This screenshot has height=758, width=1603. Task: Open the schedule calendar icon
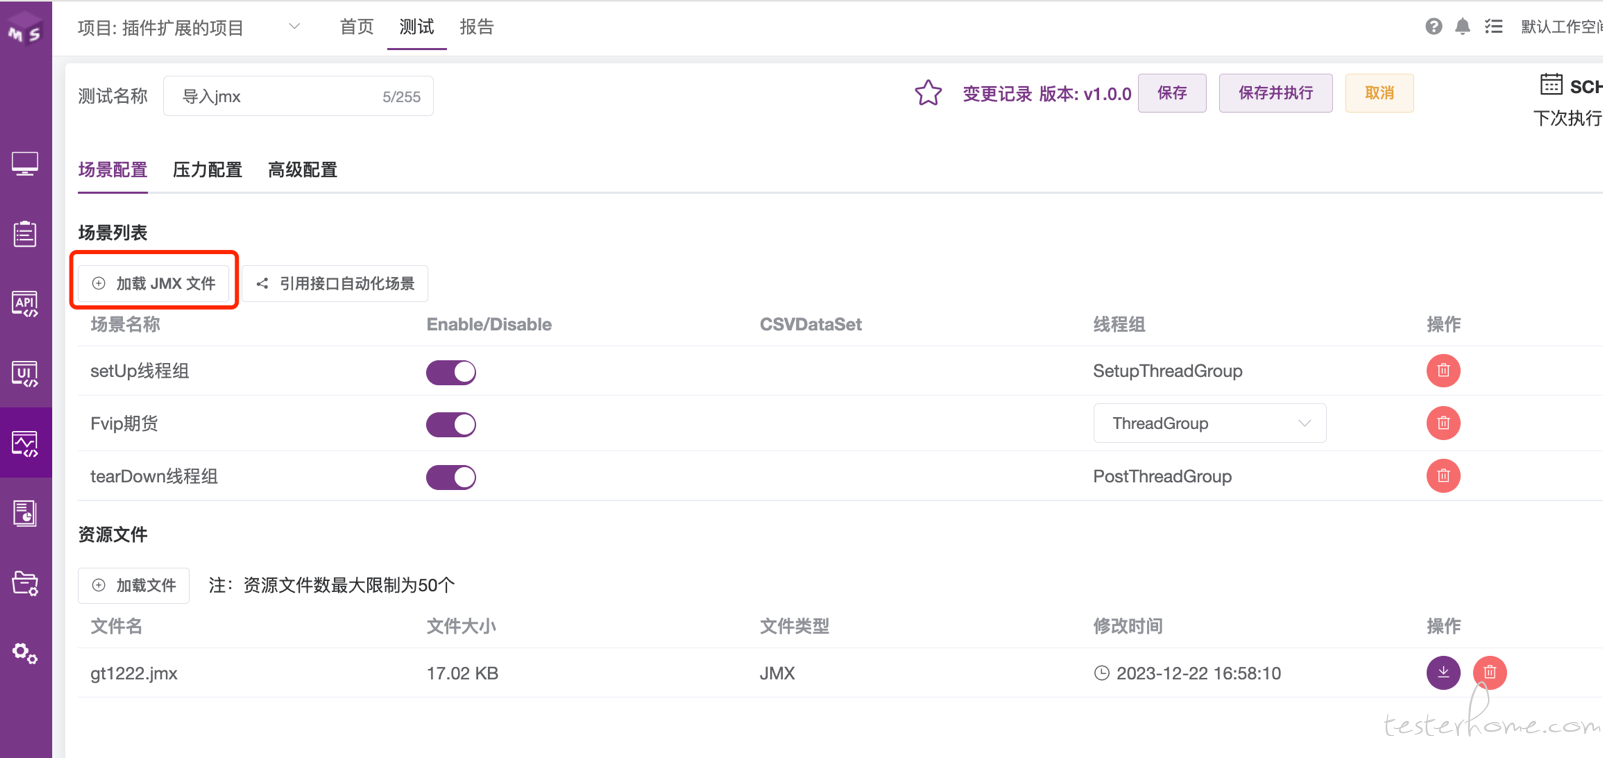tap(1551, 84)
